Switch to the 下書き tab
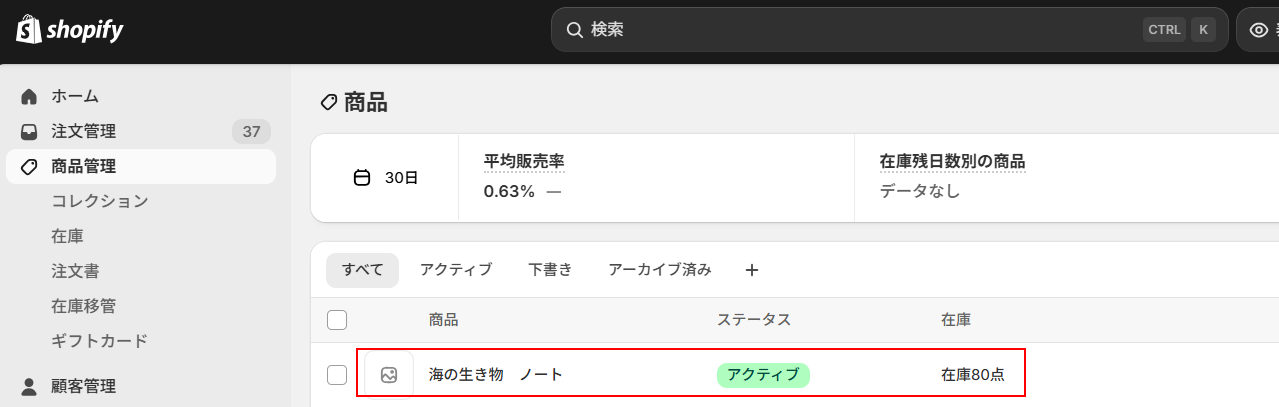The image size is (1279, 407). click(x=550, y=270)
